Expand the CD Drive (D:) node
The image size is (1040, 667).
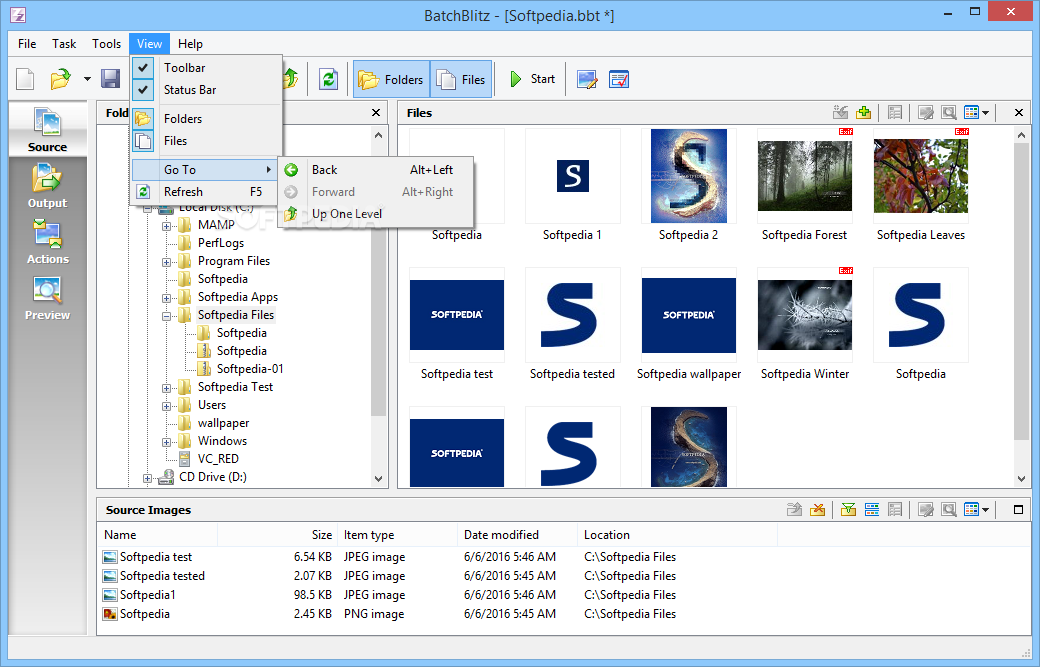[x=147, y=478]
